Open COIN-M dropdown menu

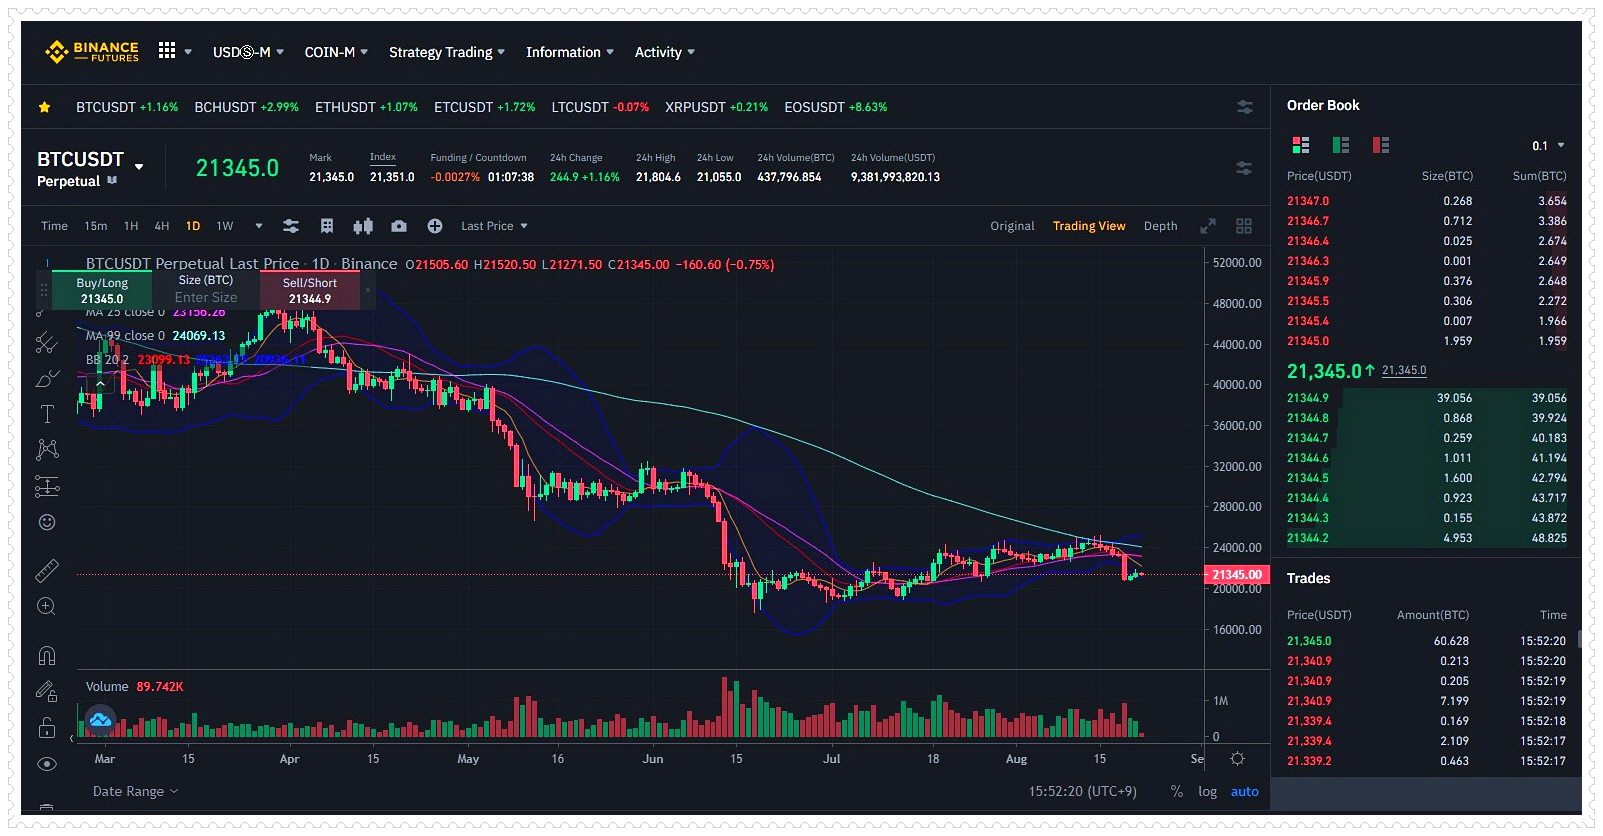(x=336, y=52)
